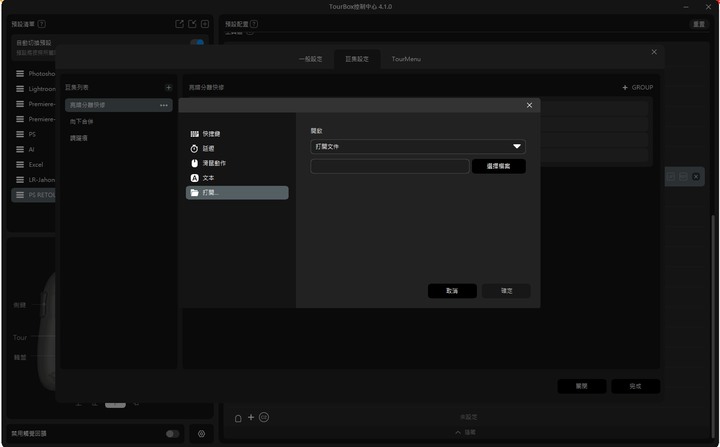Select the AI preset

34,149
